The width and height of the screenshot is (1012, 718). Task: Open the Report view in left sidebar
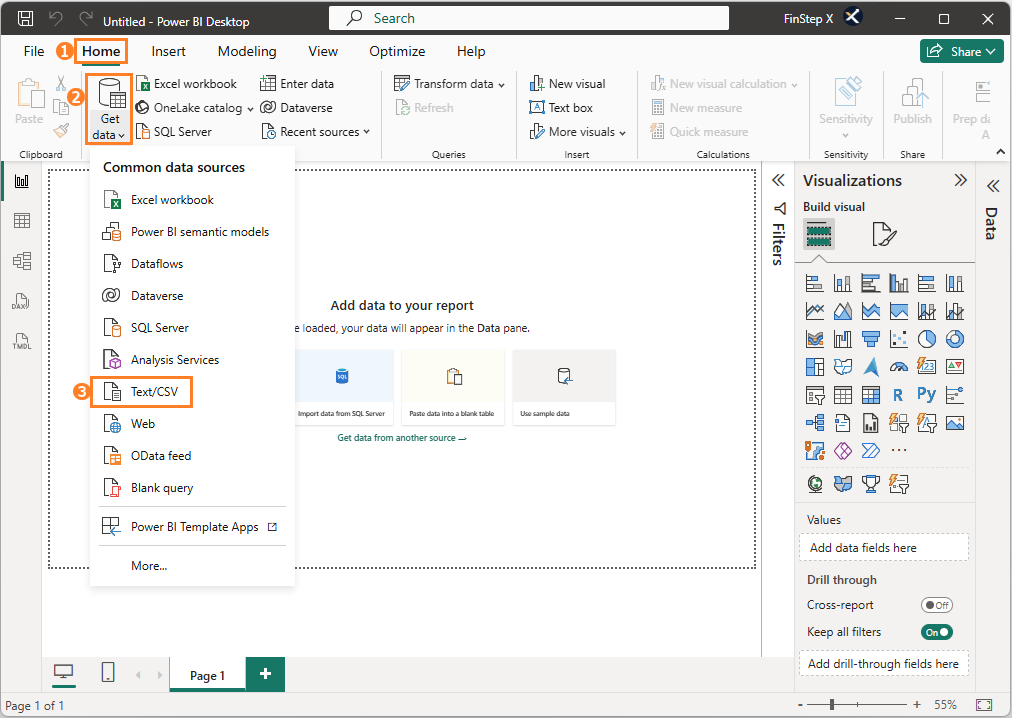pyautogui.click(x=21, y=181)
